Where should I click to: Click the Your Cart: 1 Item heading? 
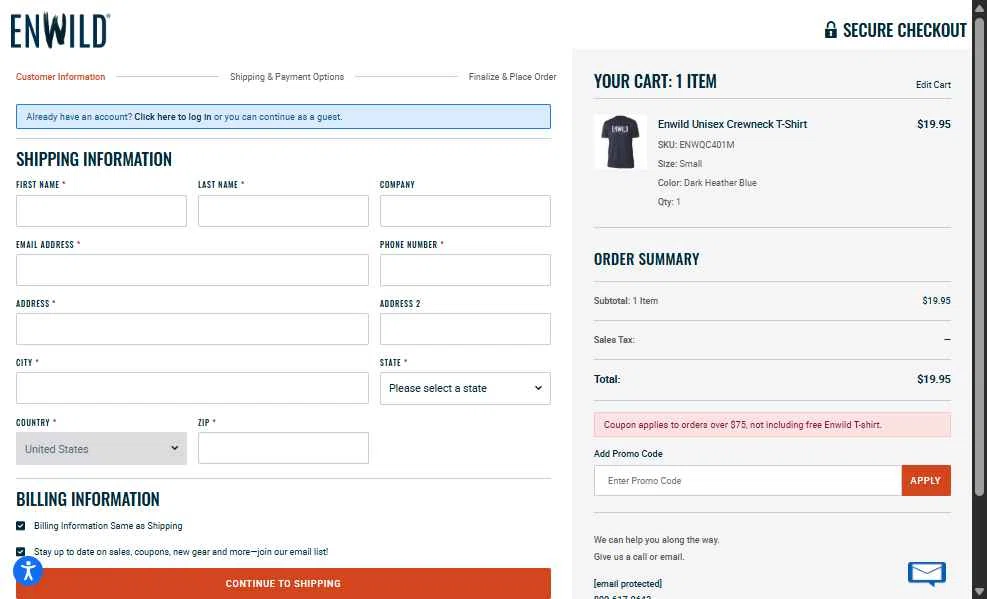point(655,81)
